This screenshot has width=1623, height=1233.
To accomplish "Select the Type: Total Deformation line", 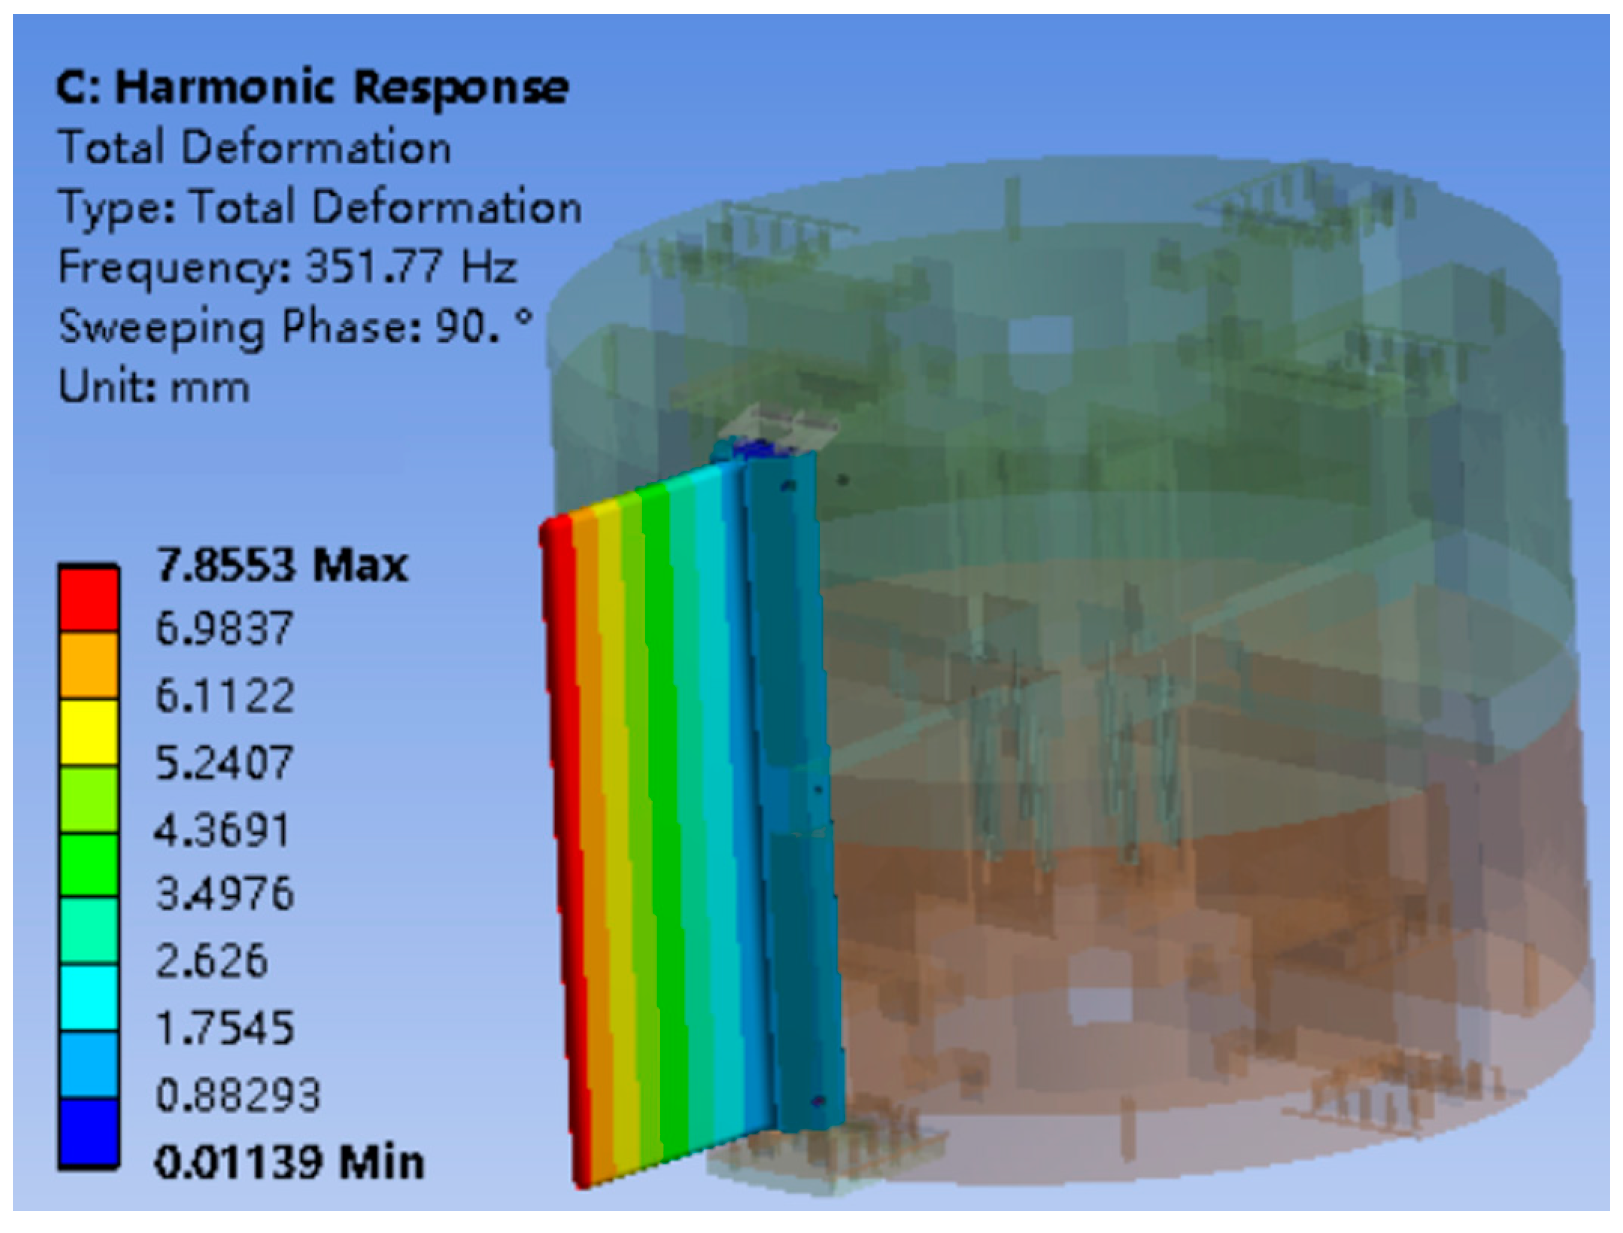I will (319, 207).
